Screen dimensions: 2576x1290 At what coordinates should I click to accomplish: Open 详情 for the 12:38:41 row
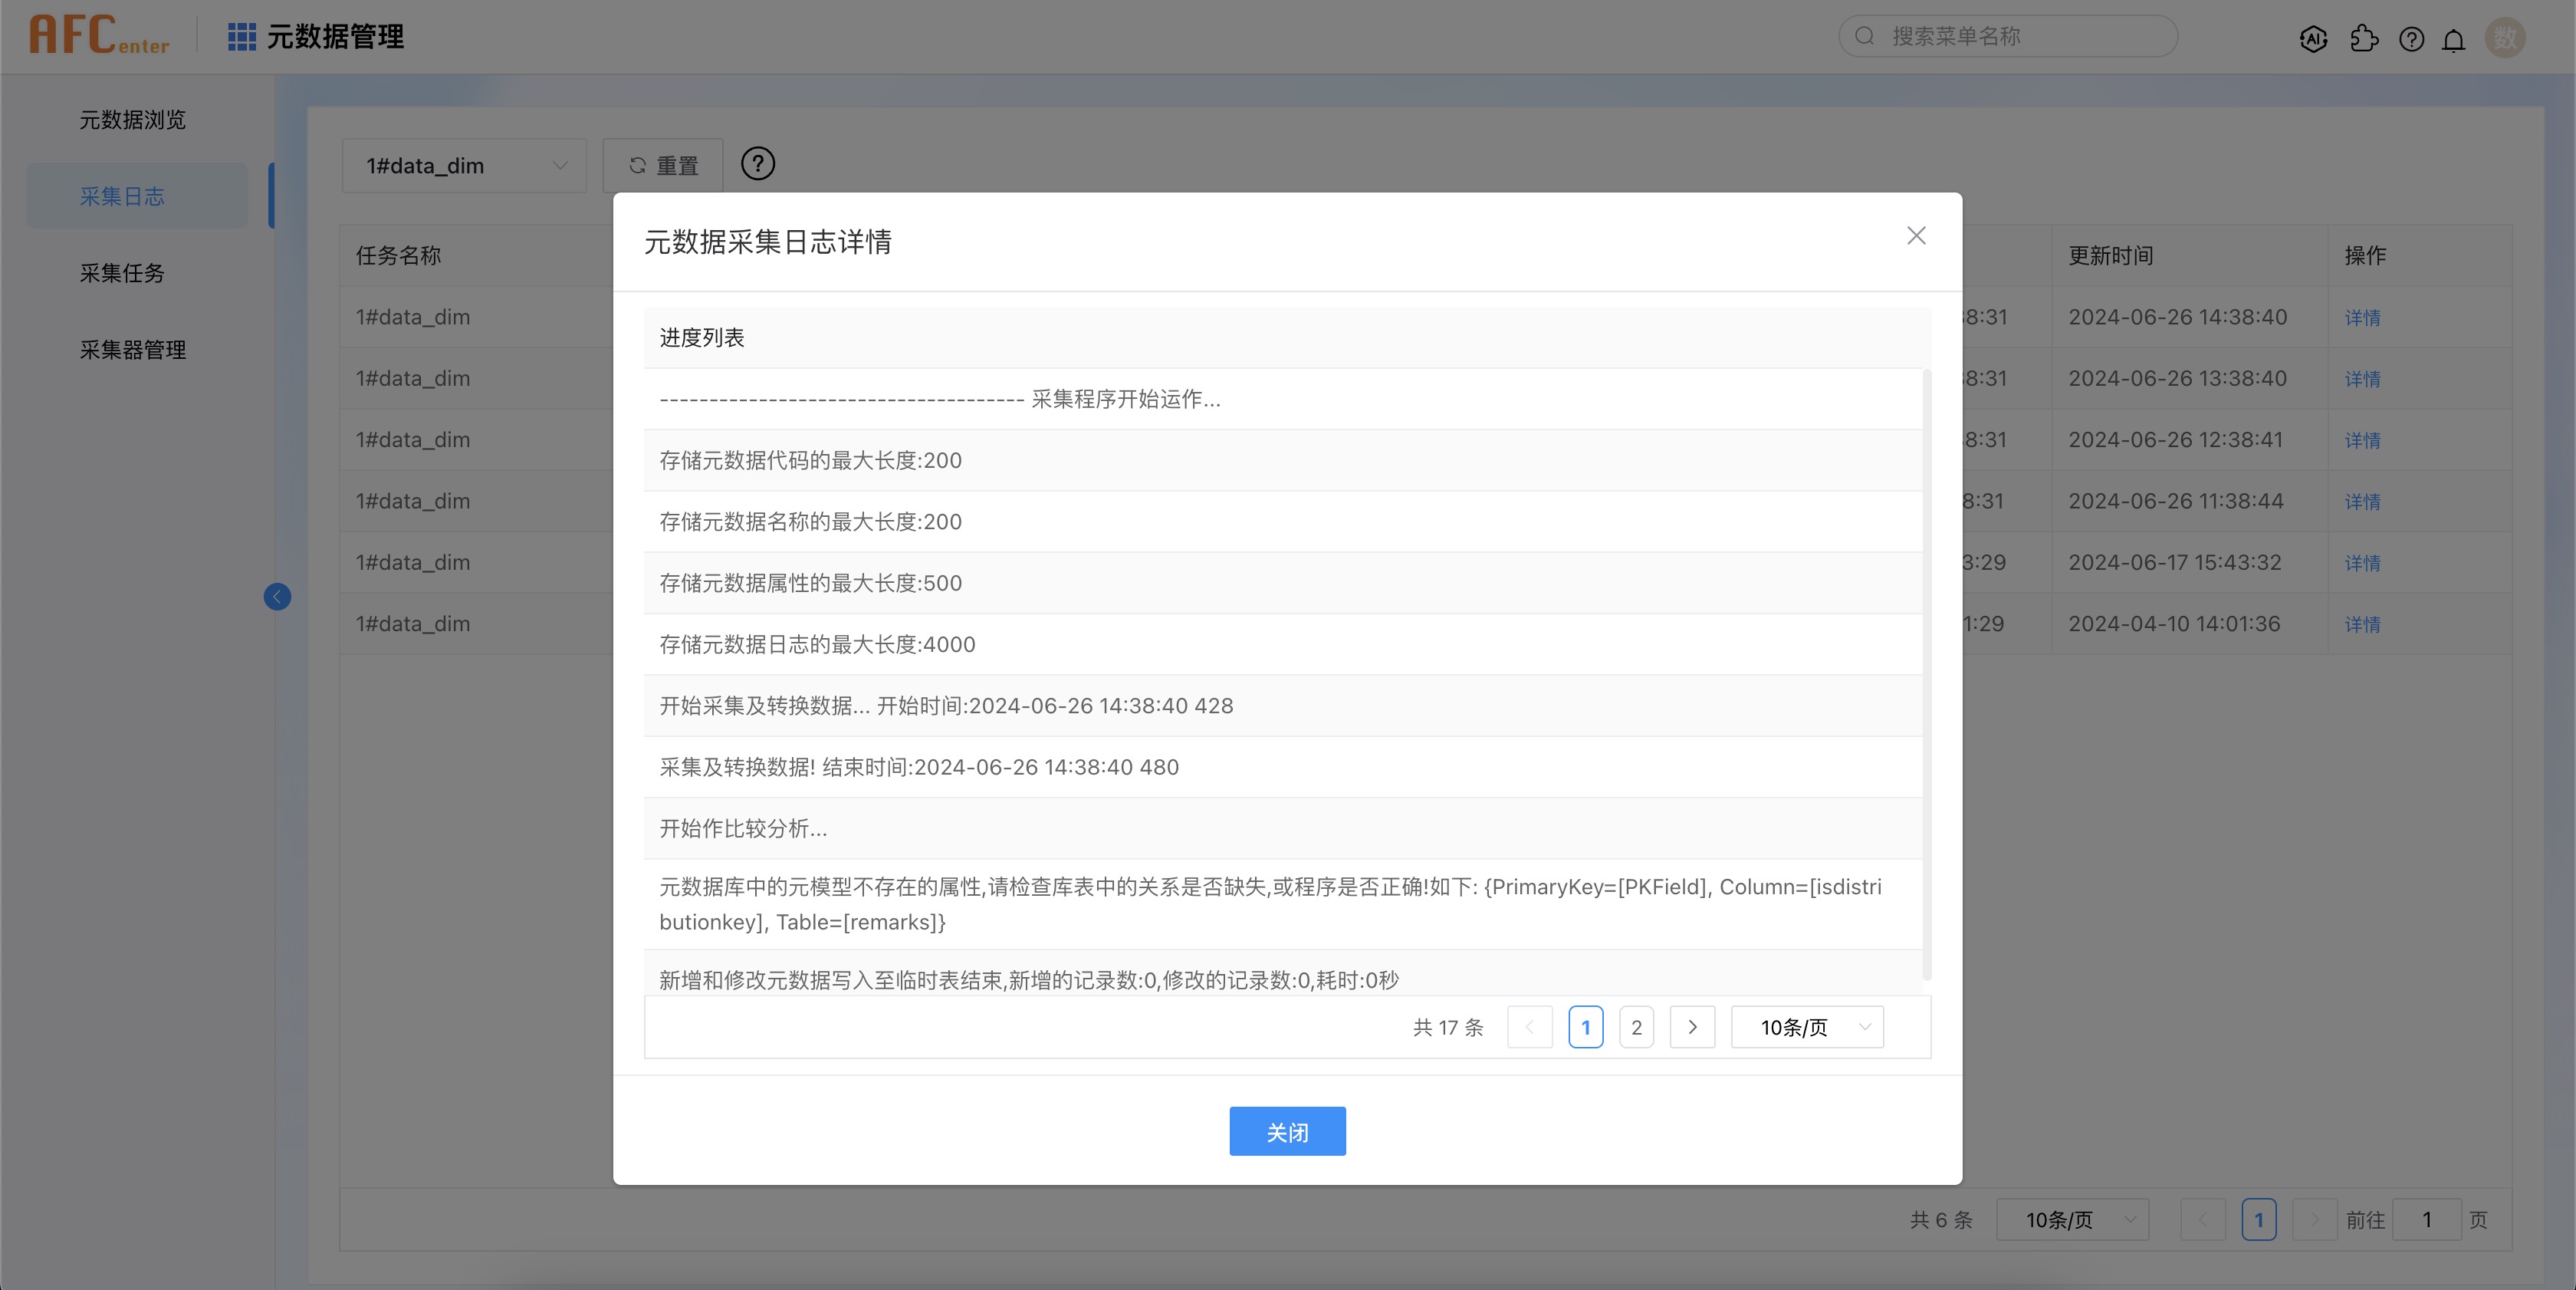pos(2362,440)
